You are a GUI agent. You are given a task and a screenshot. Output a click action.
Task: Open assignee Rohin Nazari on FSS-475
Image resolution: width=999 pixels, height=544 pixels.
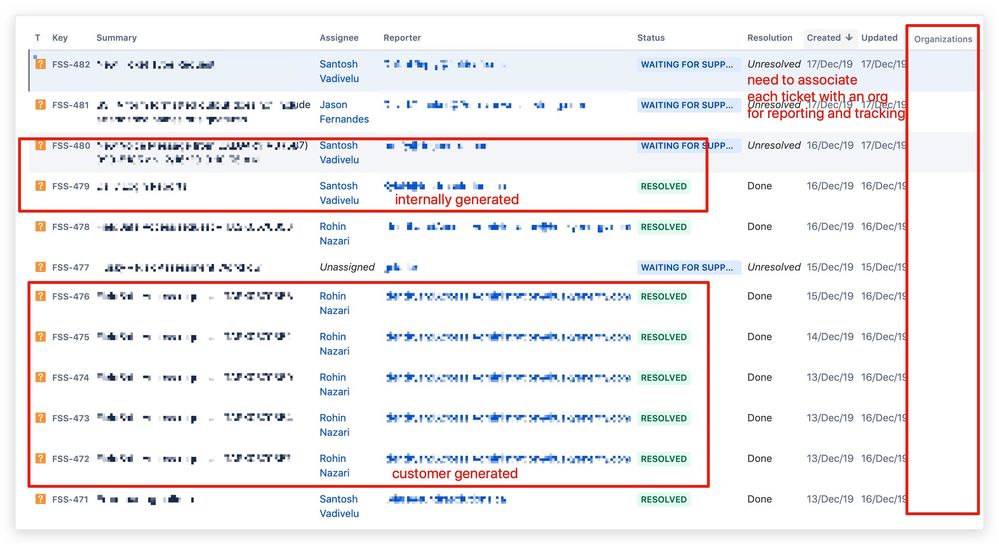[x=334, y=344]
